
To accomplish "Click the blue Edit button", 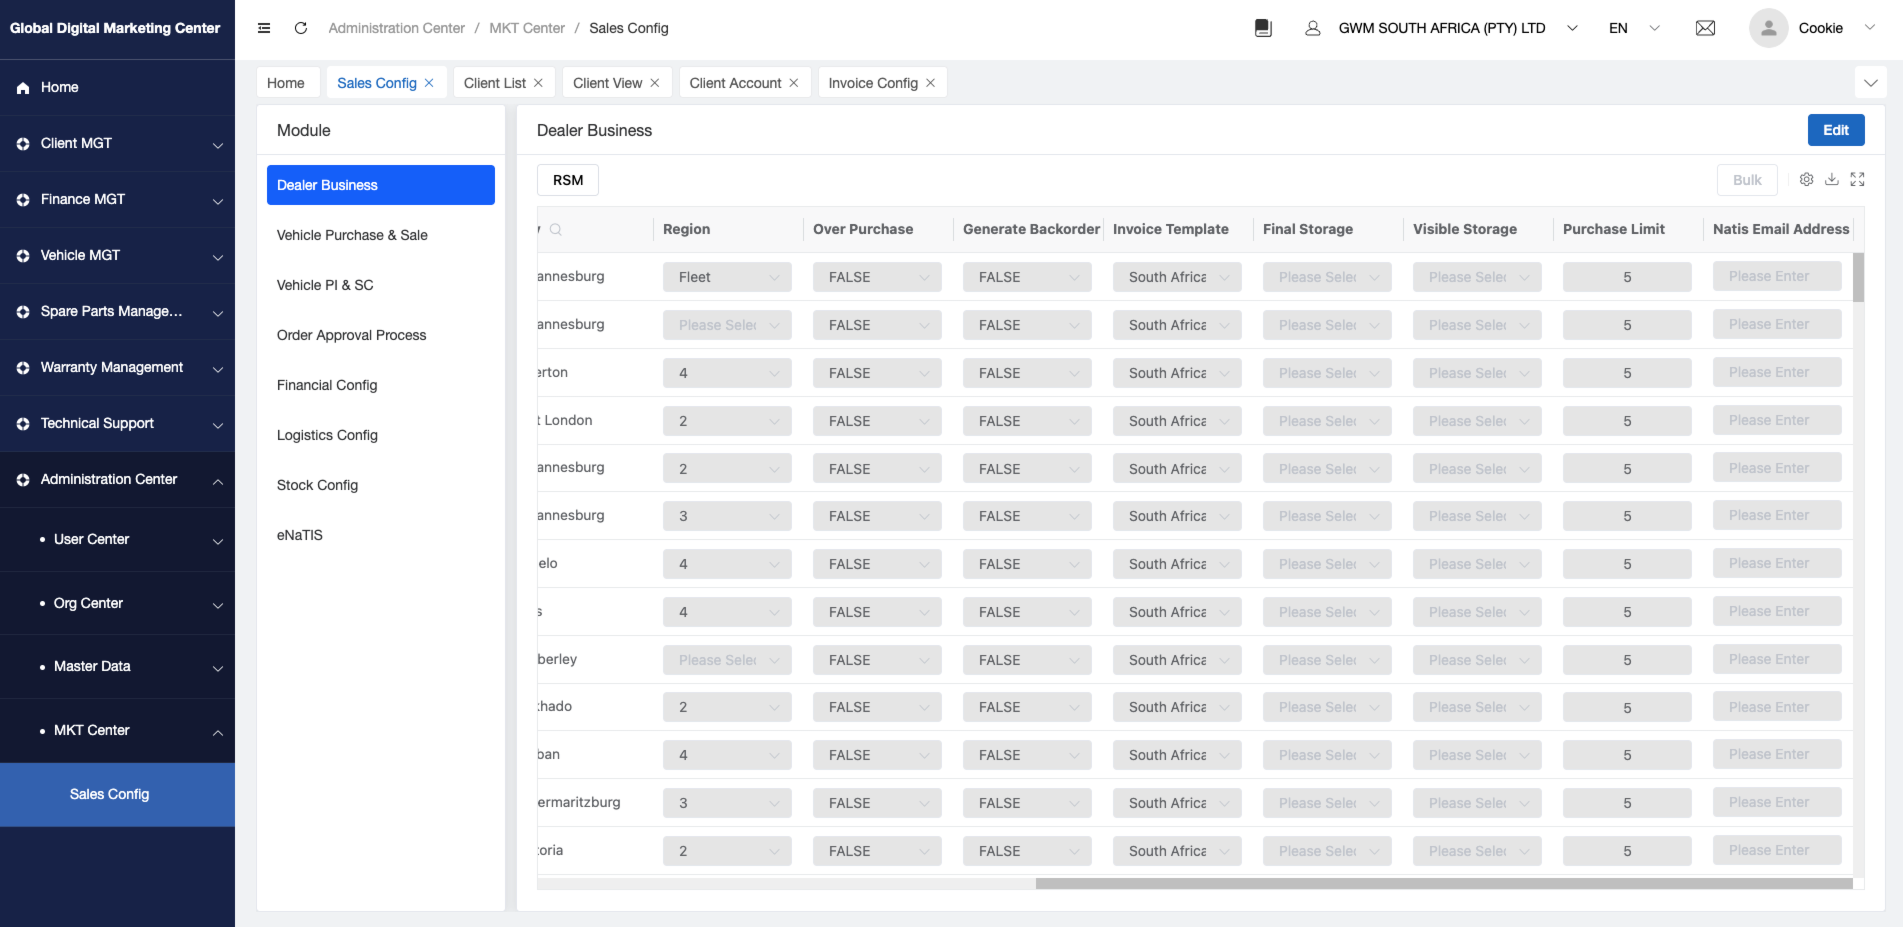I will [1835, 130].
